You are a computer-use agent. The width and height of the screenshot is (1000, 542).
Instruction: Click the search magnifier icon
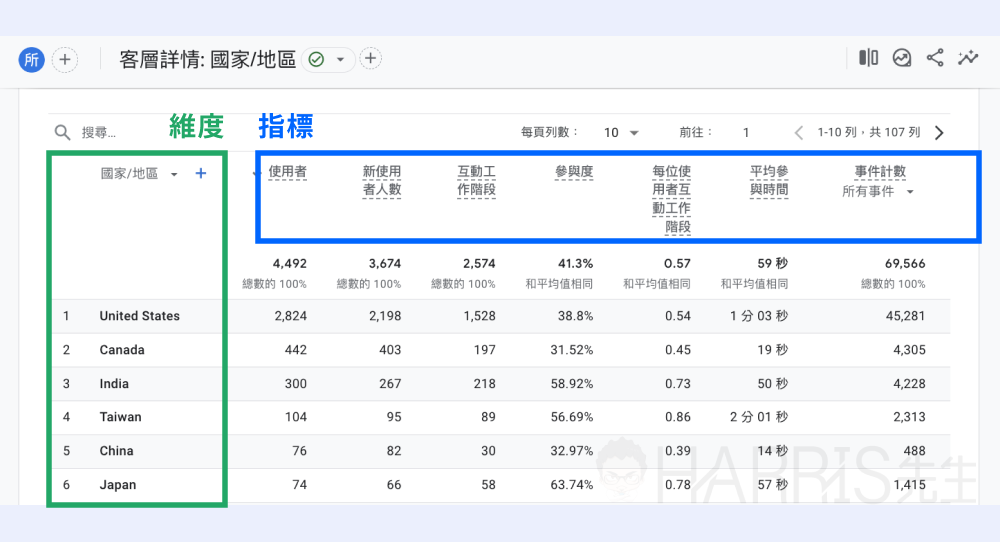click(62, 132)
